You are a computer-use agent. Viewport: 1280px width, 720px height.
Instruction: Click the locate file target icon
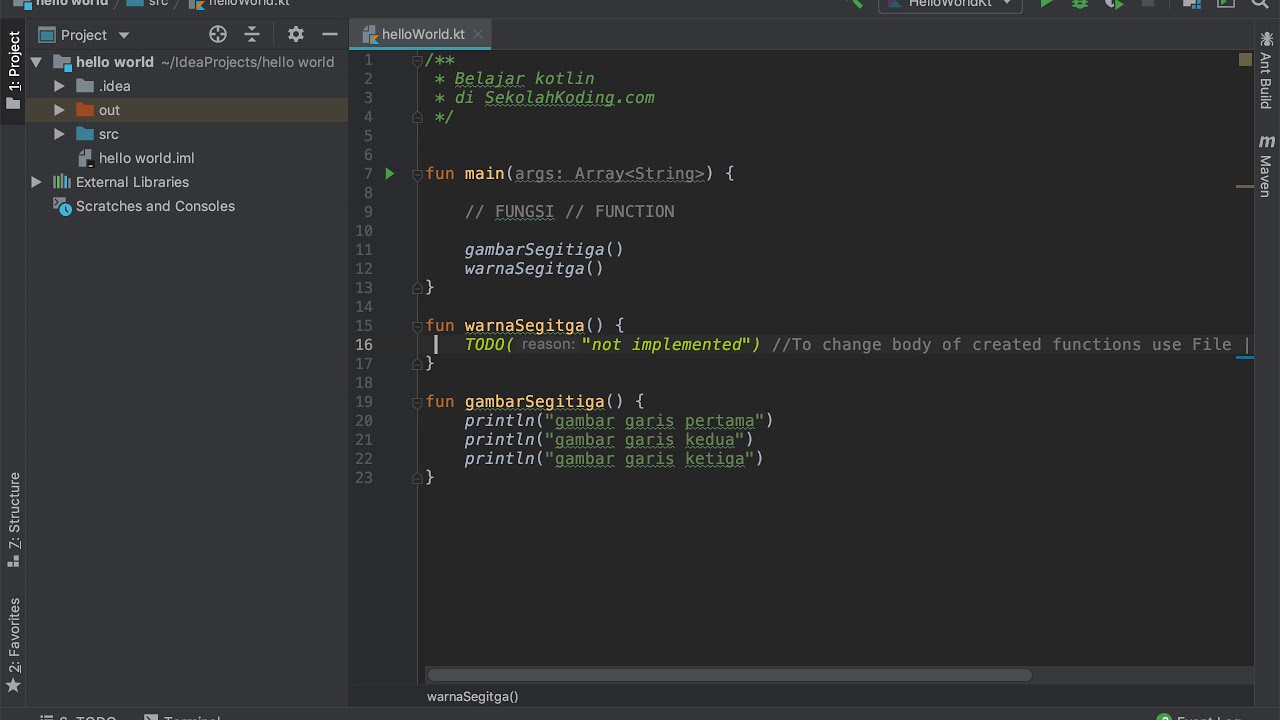tap(218, 34)
